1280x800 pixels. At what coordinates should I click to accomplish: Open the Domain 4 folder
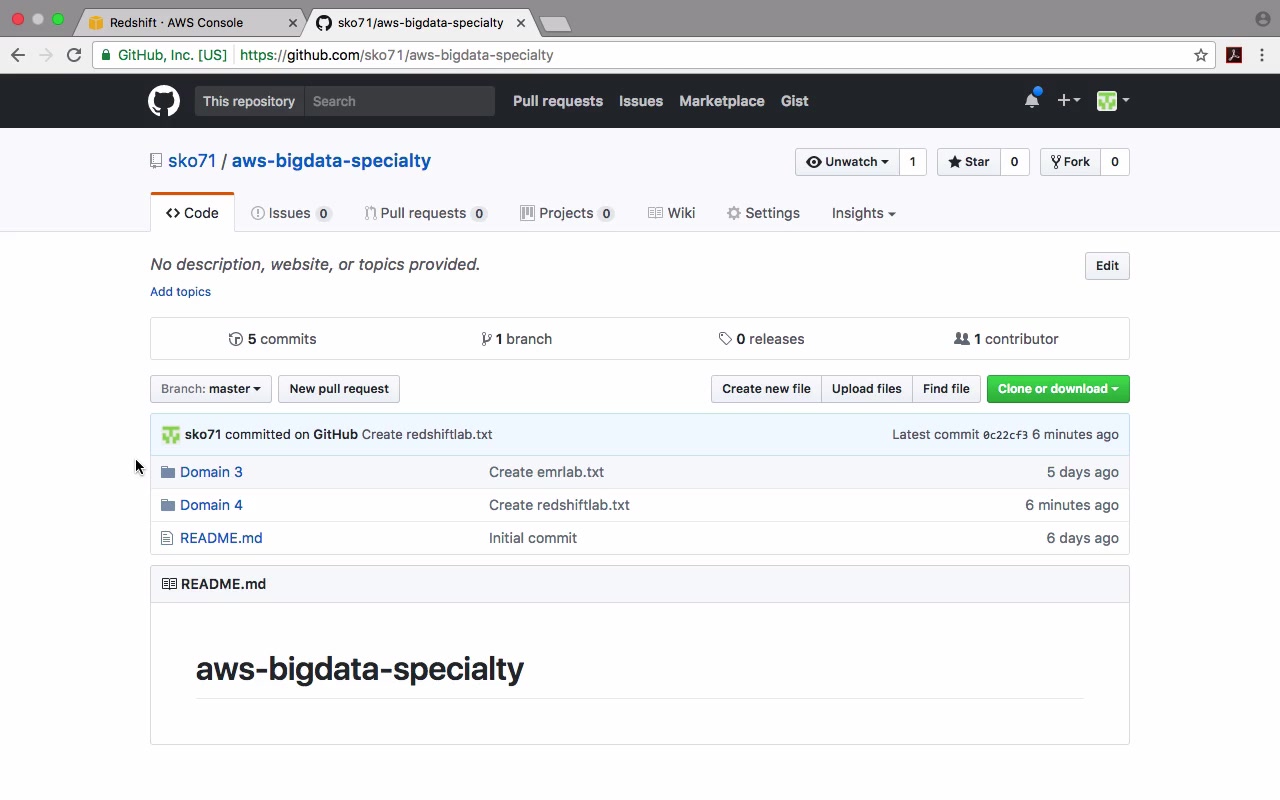pyautogui.click(x=211, y=505)
